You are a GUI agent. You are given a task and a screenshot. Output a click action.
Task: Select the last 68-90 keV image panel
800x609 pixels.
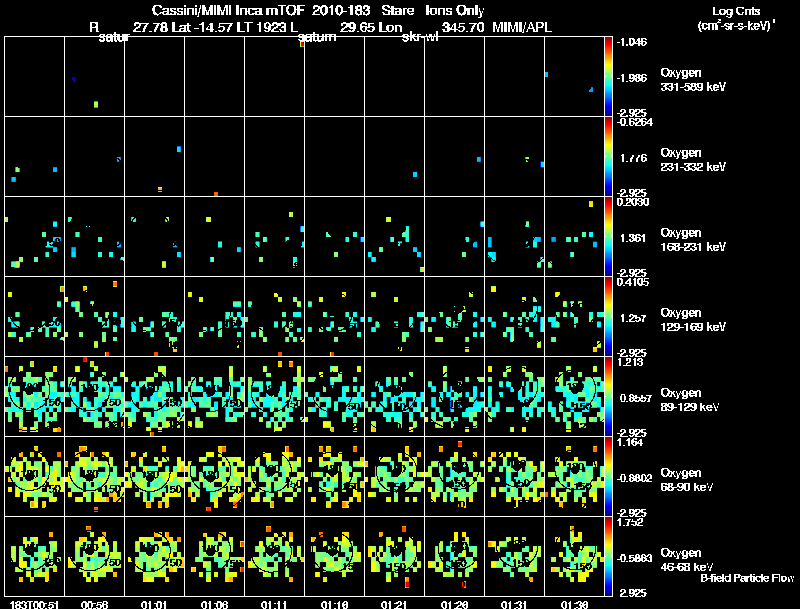[x=574, y=476]
